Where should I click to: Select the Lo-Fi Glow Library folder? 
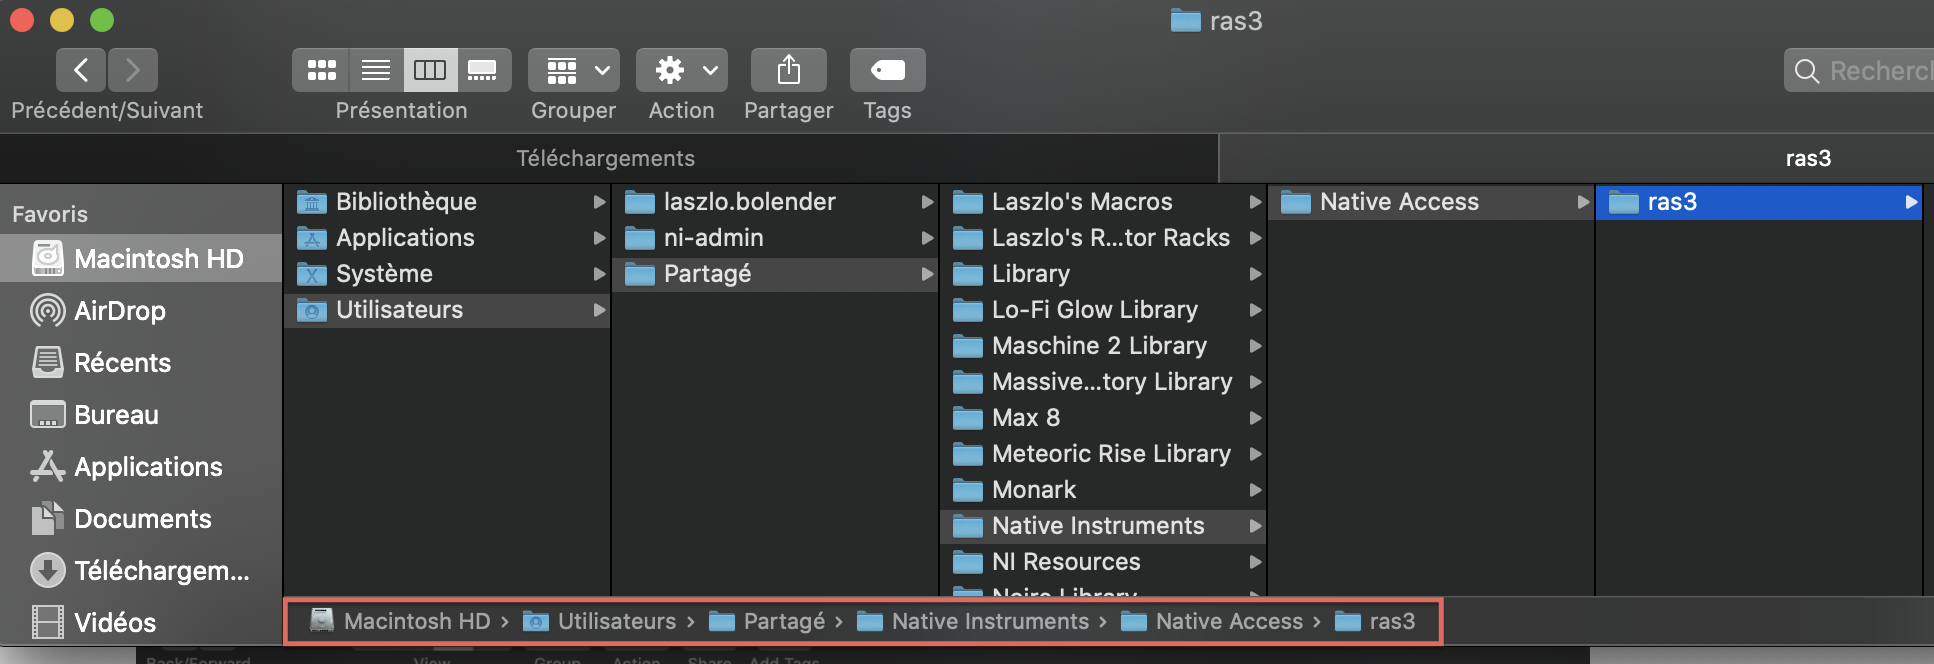(x=1103, y=310)
